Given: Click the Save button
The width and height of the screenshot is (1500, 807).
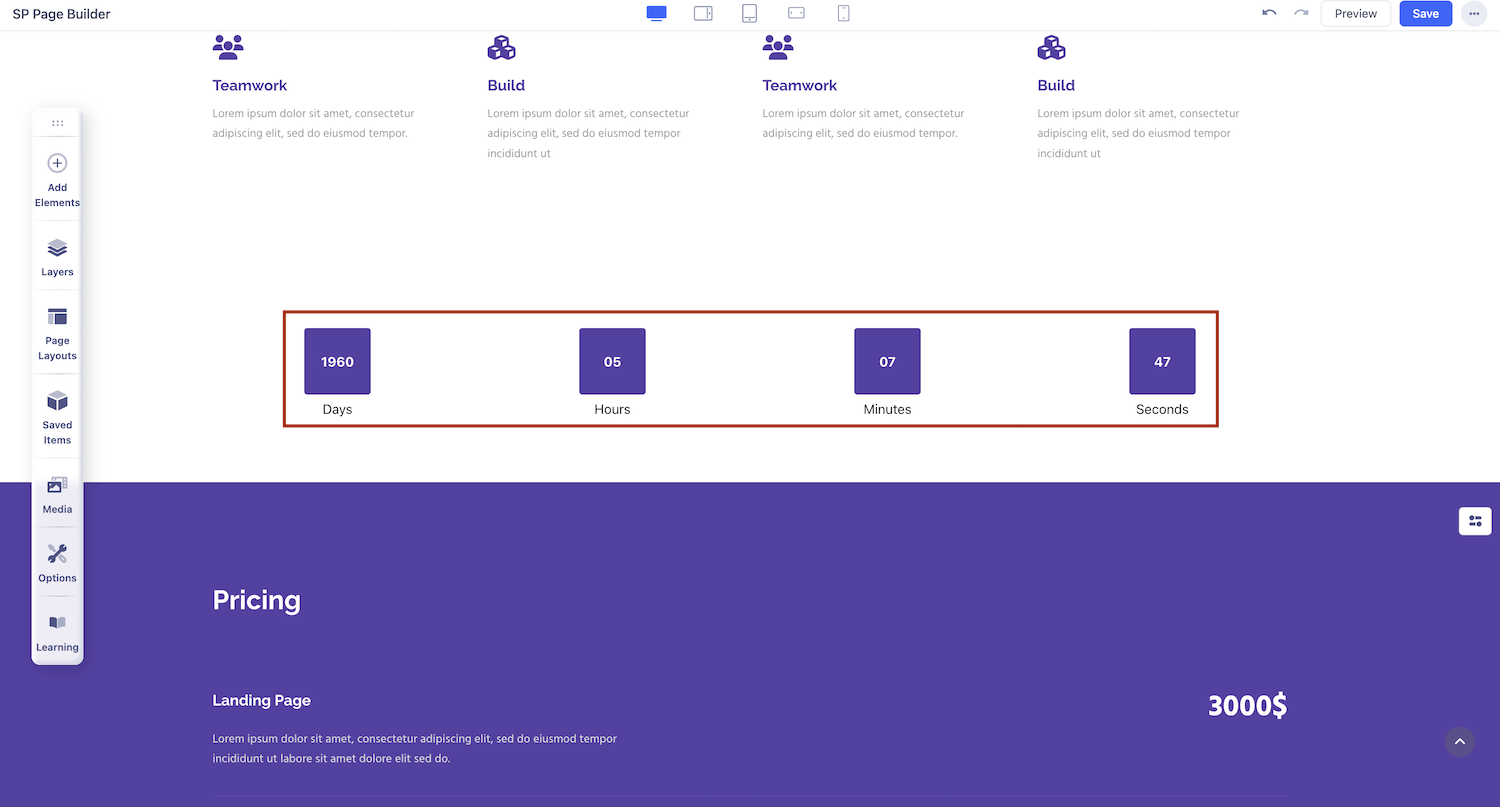Looking at the screenshot, I should tap(1425, 14).
